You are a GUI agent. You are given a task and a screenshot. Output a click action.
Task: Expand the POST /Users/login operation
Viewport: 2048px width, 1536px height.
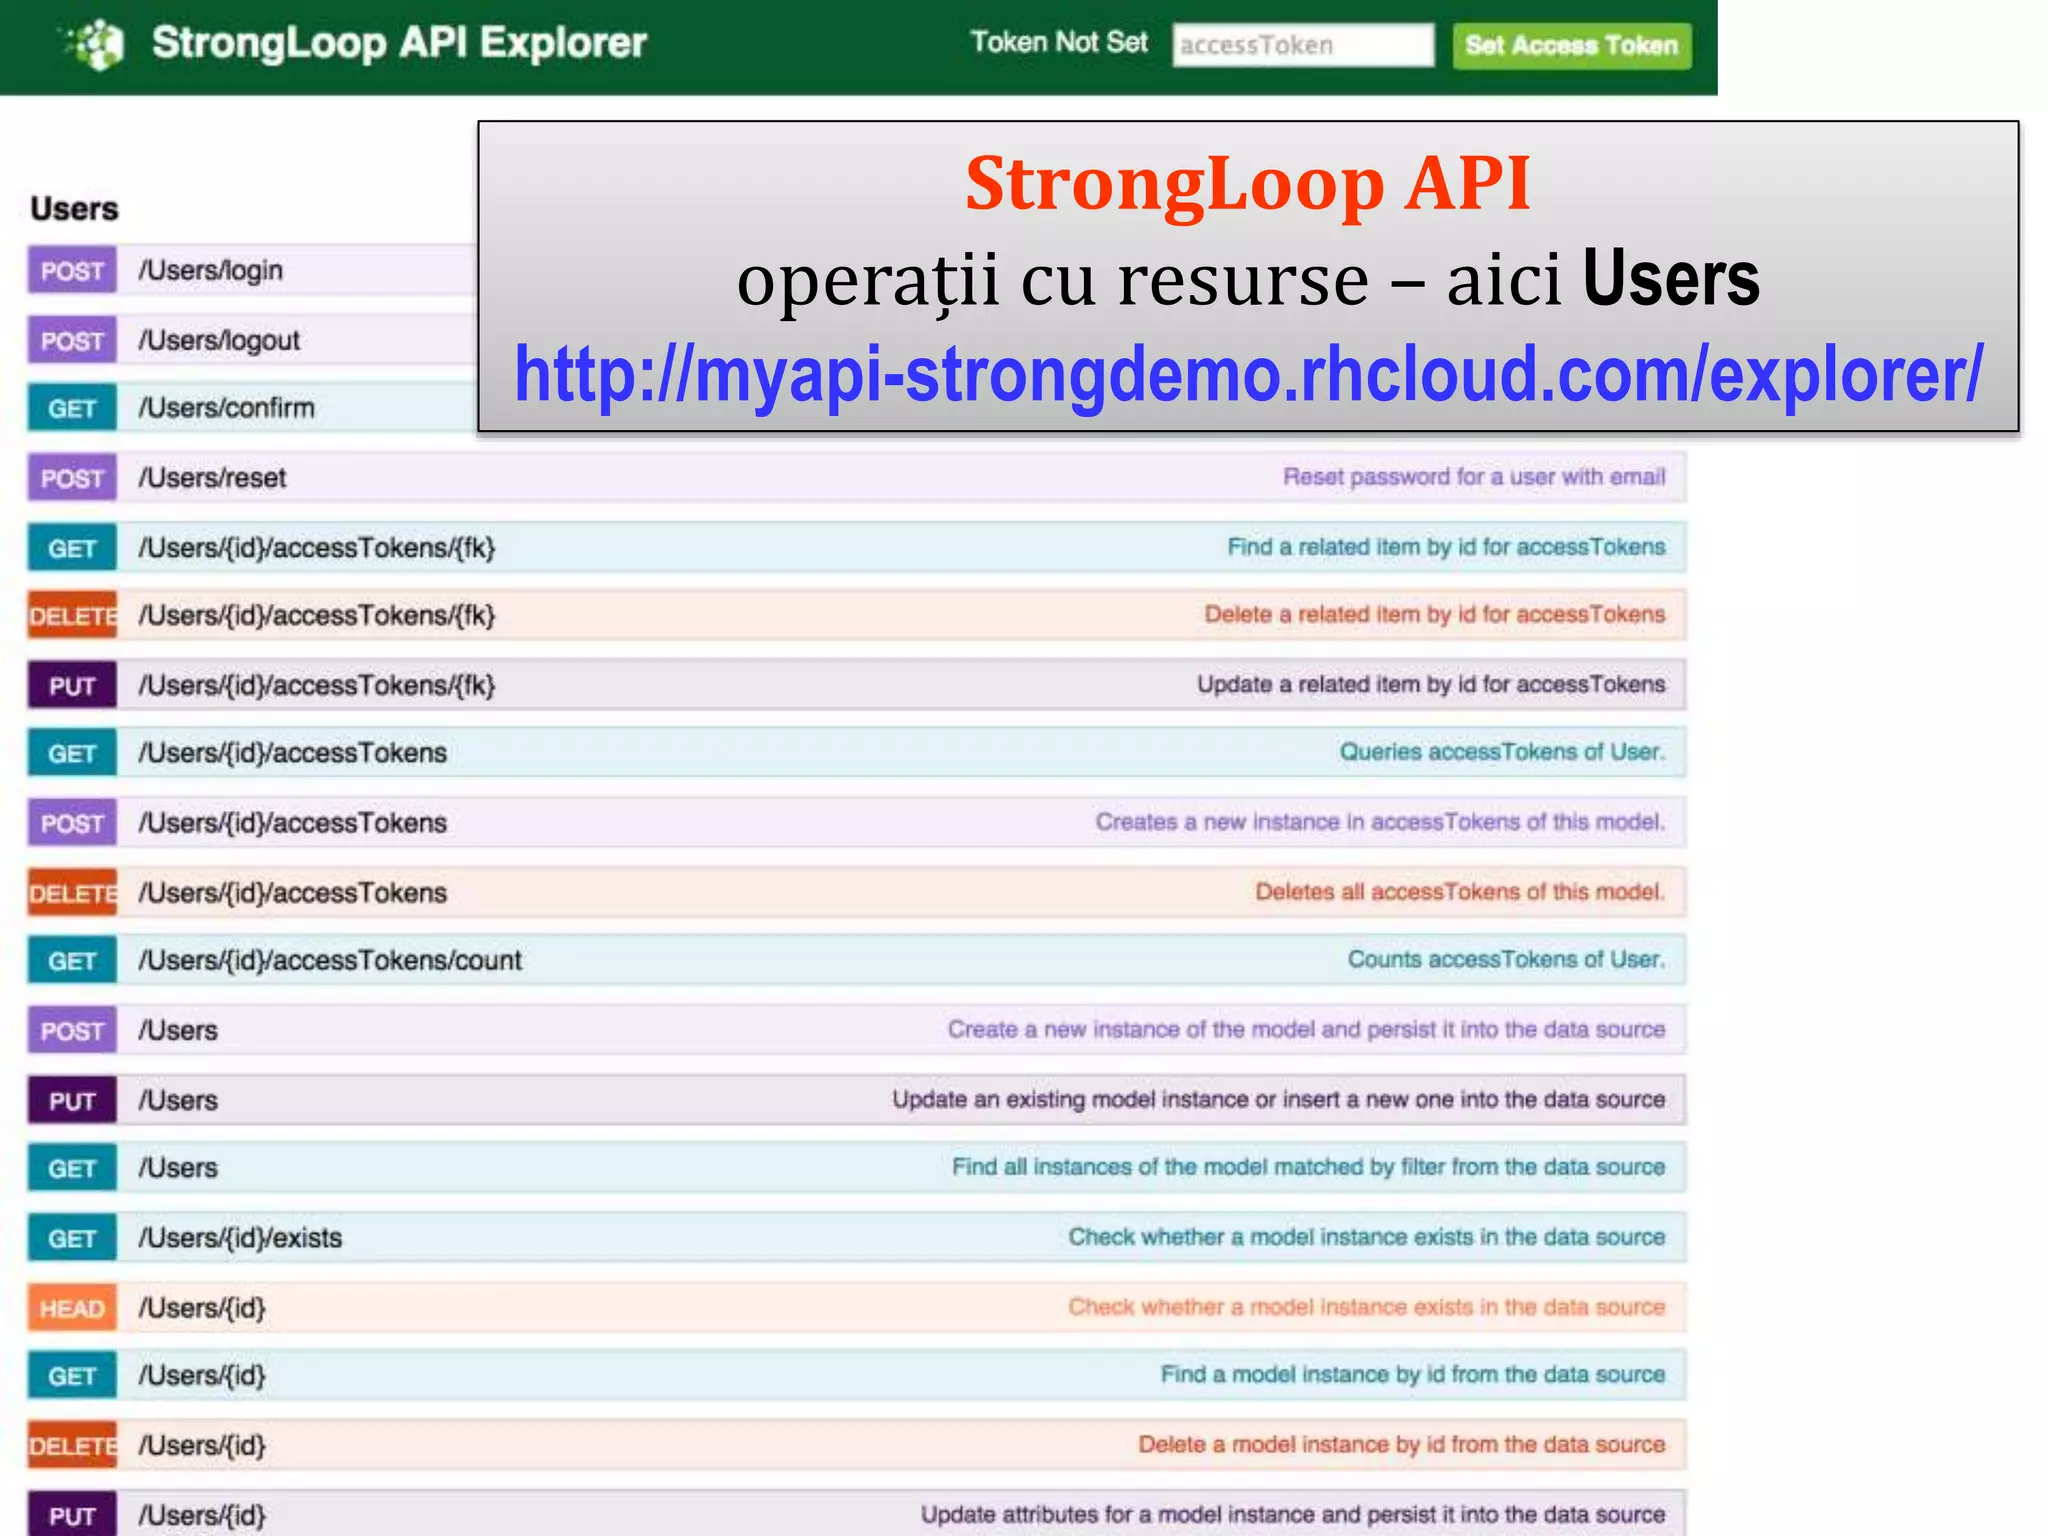point(211,270)
